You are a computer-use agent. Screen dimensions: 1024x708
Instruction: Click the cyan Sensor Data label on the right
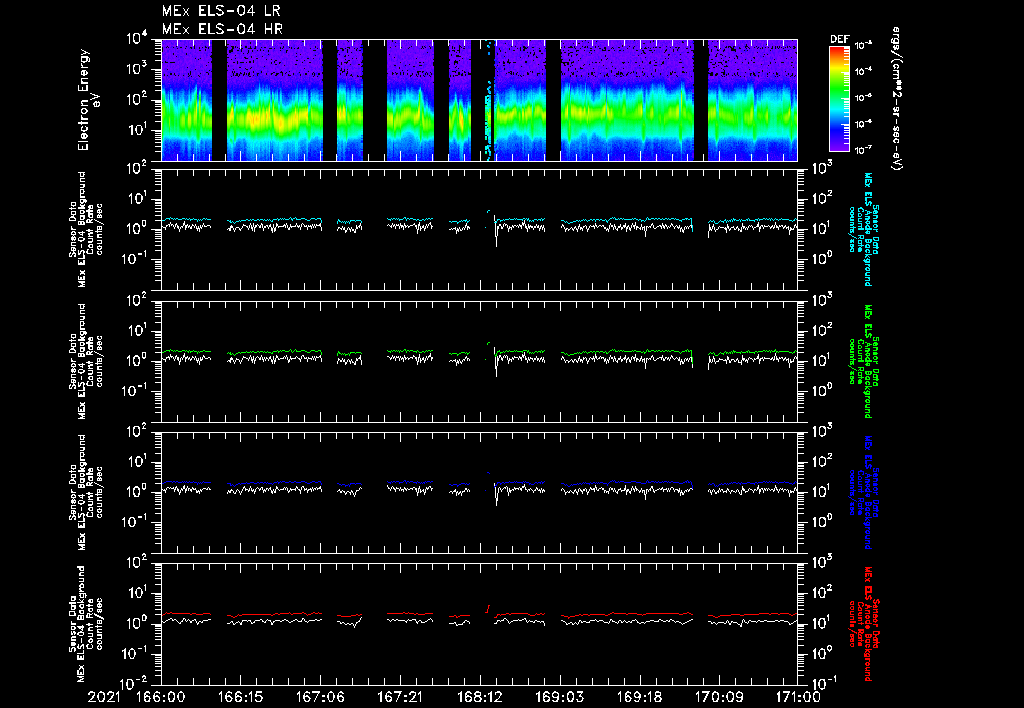click(863, 229)
